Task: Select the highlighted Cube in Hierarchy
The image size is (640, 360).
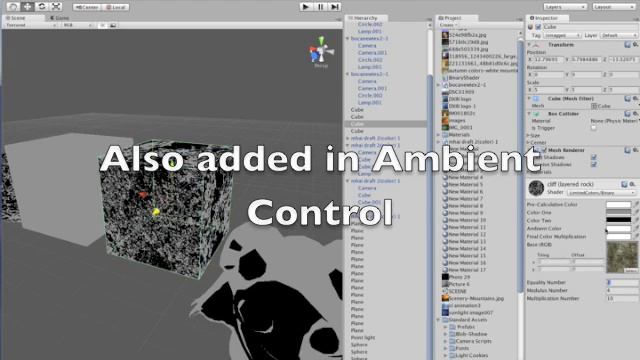Action: point(386,124)
